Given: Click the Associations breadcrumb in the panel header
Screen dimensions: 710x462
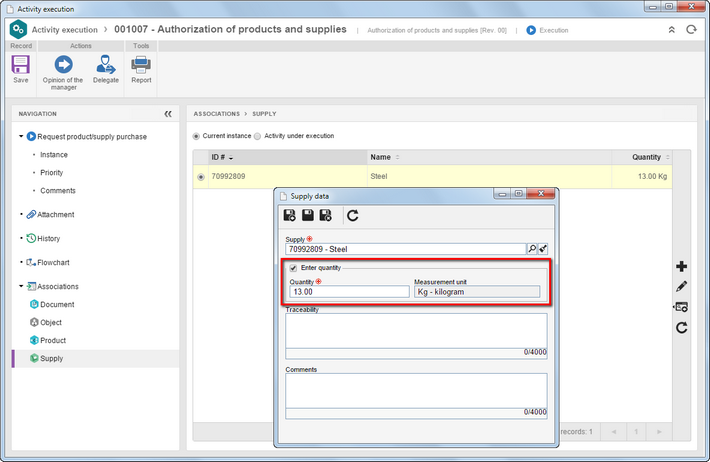Looking at the screenshot, I should (x=216, y=114).
